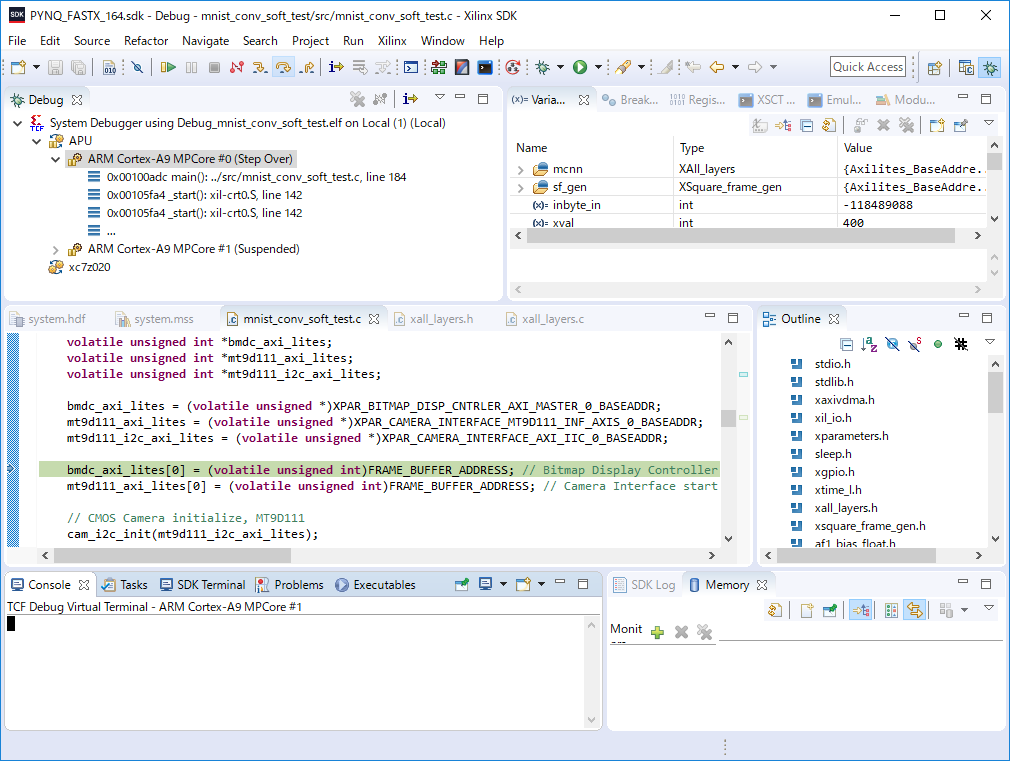This screenshot has height=761, width=1010.
Task: Toggle Instruction Stepping Mode in Debug view
Action: pyautogui.click(x=410, y=99)
